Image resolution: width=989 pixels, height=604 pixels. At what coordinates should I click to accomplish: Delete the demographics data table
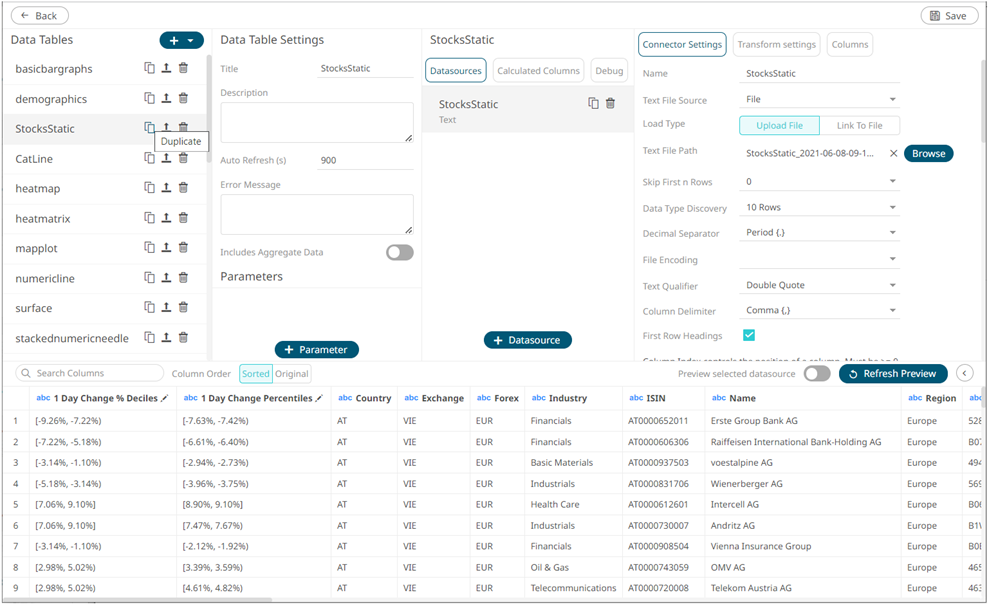click(183, 98)
